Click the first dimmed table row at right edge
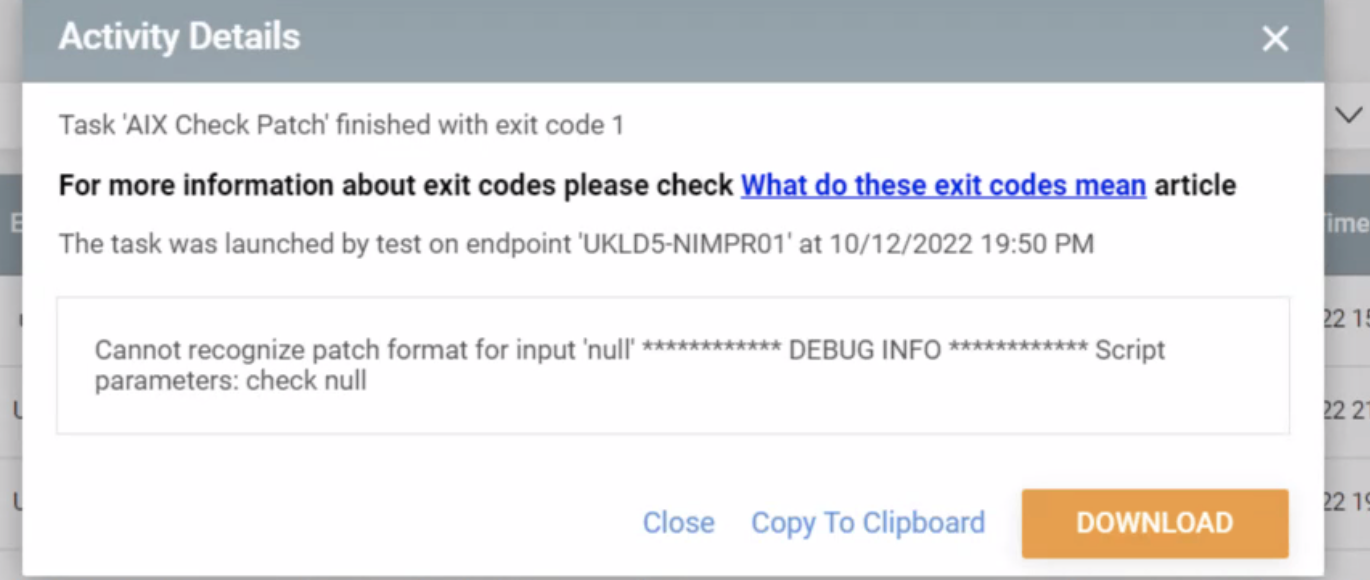 coord(1346,321)
